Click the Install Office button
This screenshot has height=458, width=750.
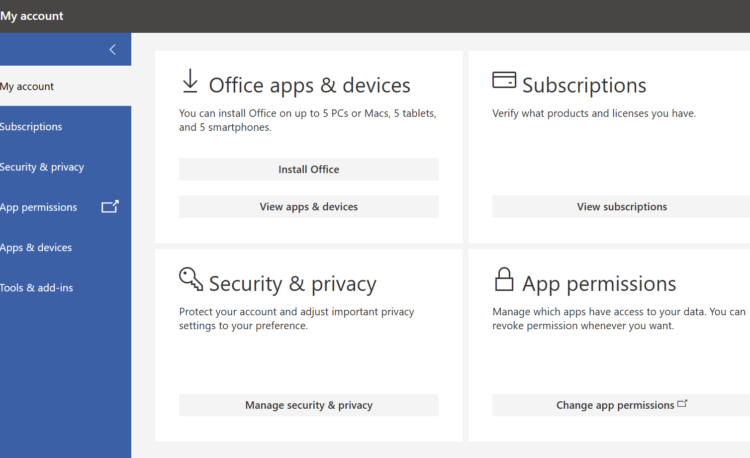tap(309, 169)
